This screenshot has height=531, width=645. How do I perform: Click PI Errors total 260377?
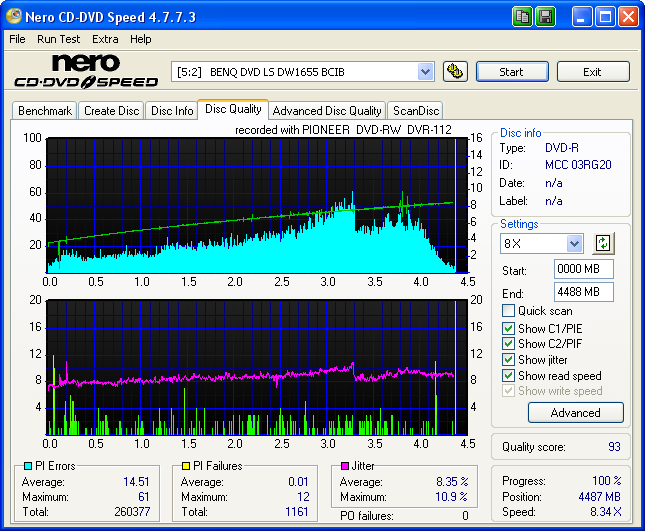[132, 511]
